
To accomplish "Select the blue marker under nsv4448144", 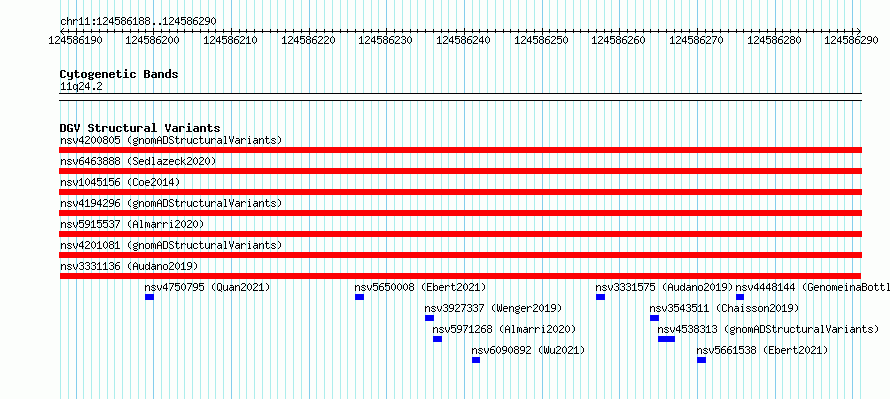I will 740,297.
